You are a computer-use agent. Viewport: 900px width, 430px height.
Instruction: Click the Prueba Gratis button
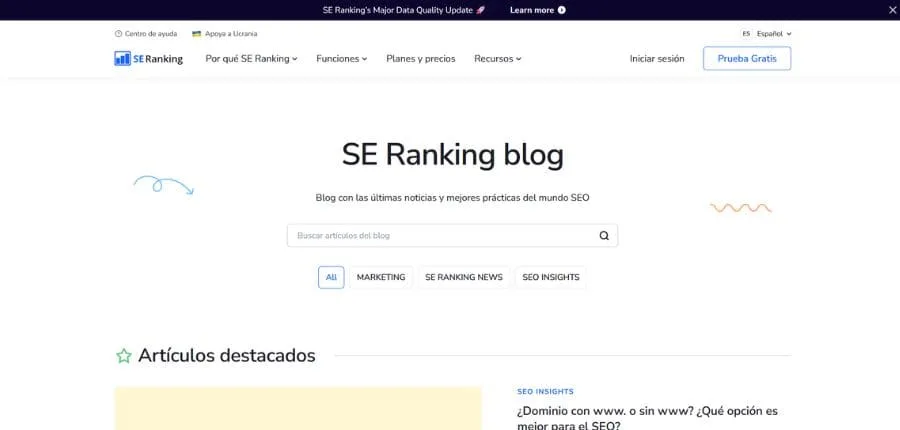746,59
